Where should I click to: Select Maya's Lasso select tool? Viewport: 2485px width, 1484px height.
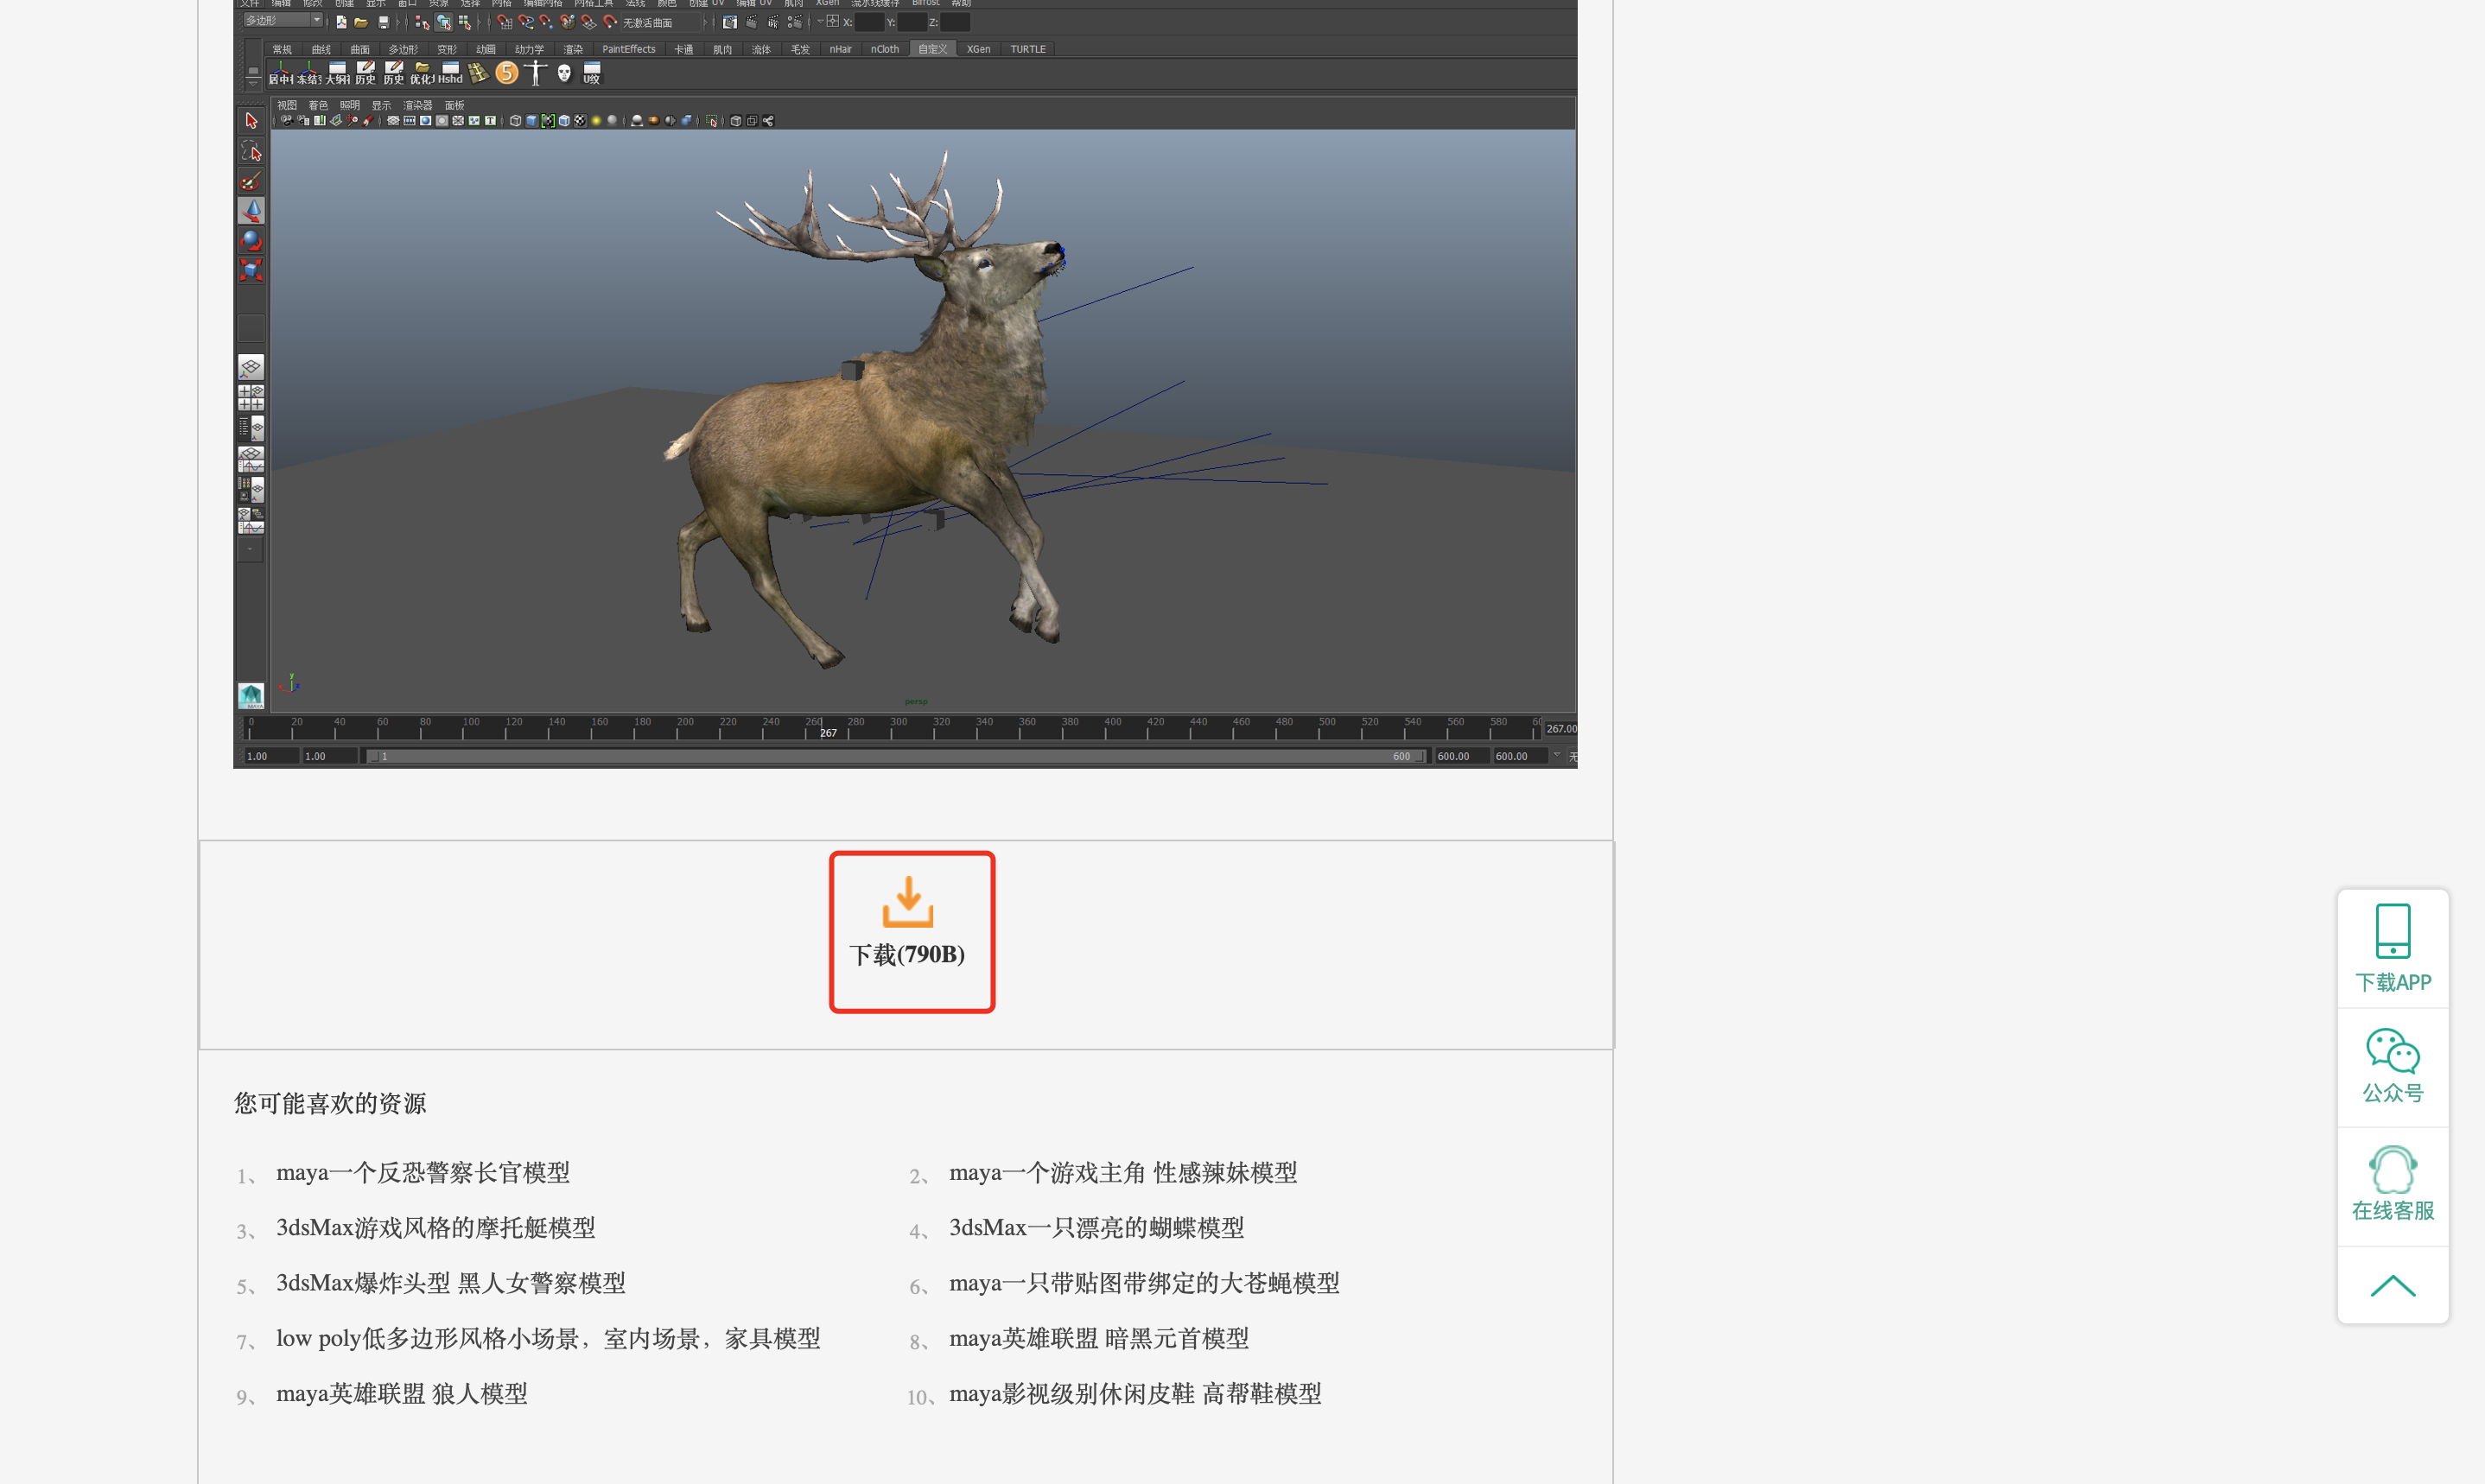coord(251,151)
